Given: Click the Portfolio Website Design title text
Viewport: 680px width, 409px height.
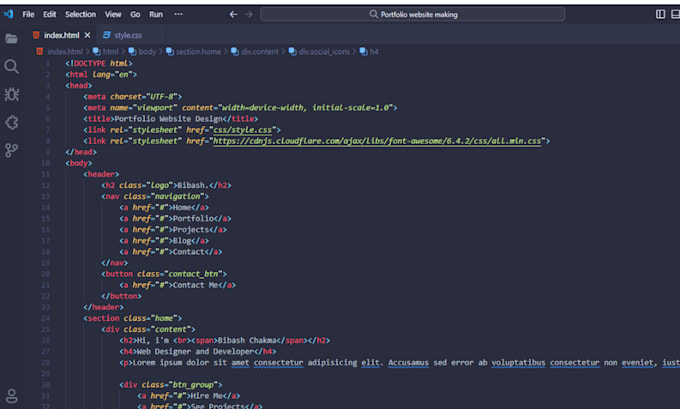Looking at the screenshot, I should click(x=168, y=119).
